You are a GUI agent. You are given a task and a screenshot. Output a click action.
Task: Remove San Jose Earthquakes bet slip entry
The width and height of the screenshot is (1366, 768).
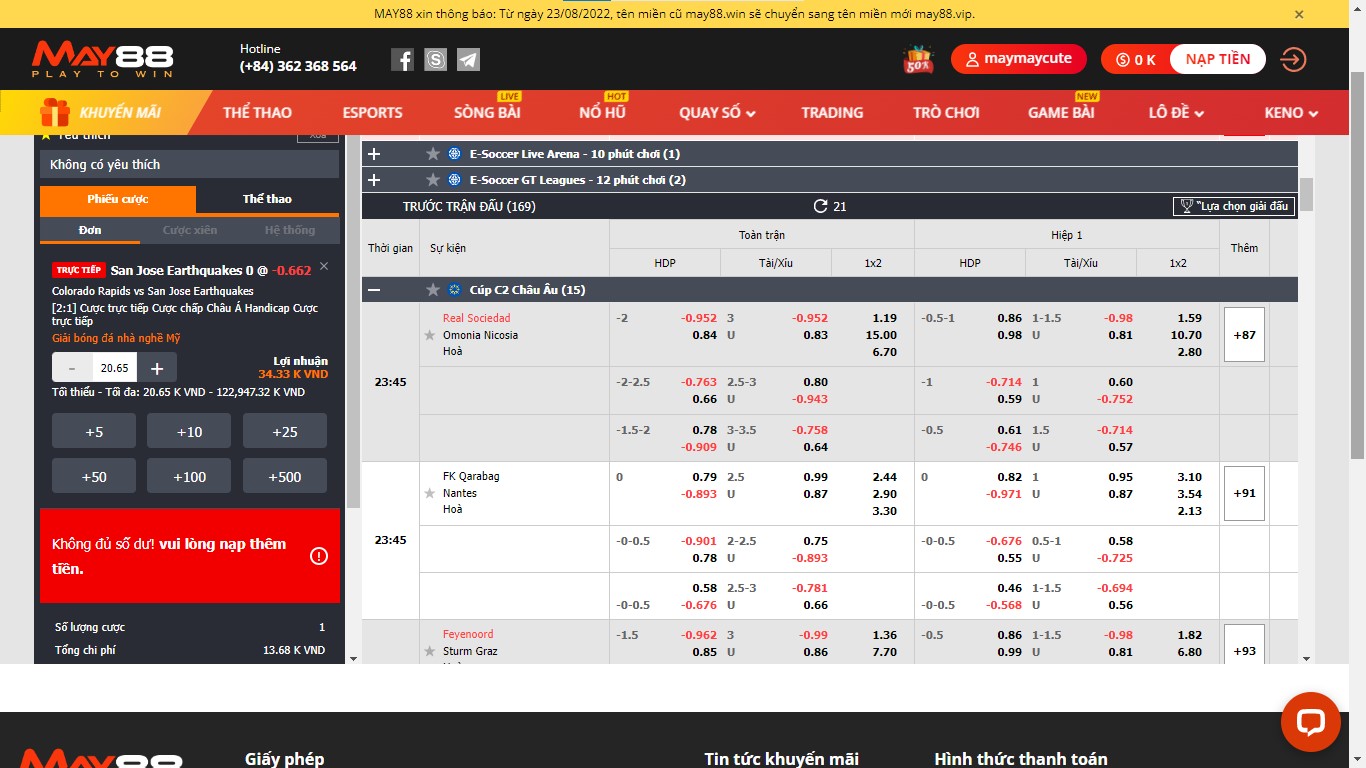[324, 267]
